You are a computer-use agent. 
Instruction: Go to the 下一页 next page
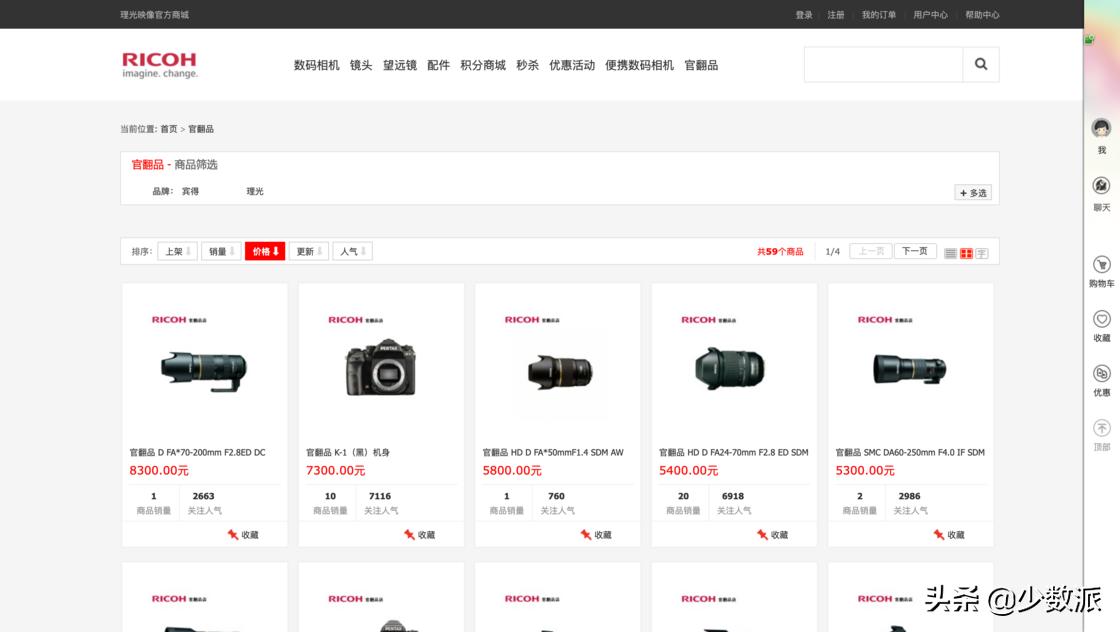point(914,251)
